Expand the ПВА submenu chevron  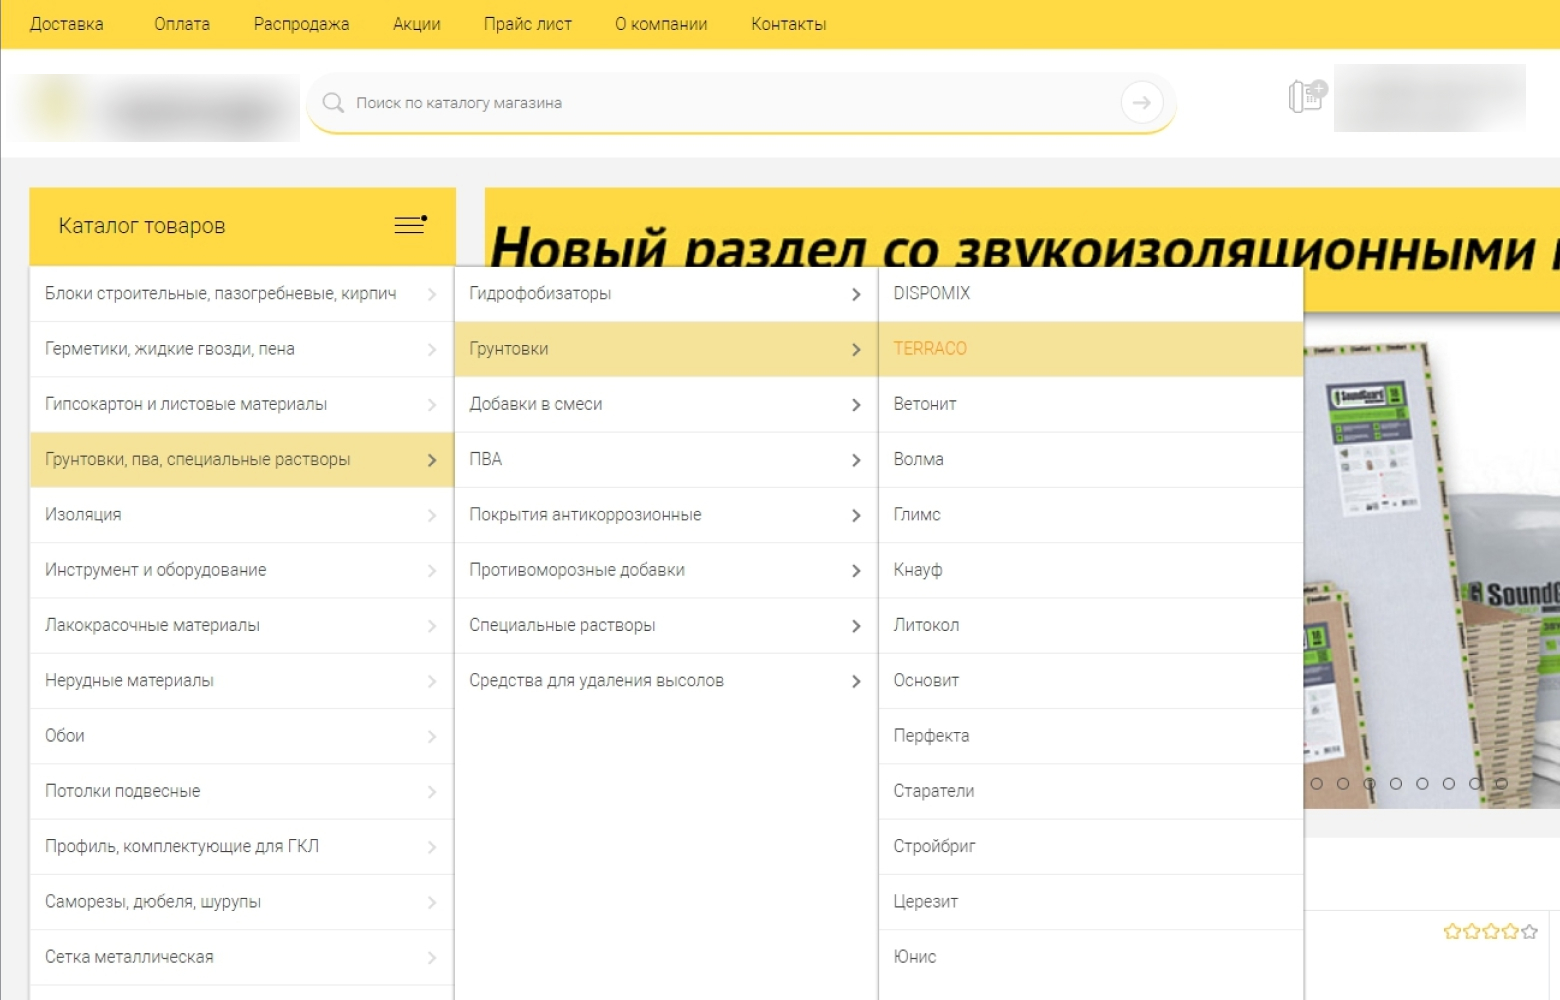[x=856, y=460]
